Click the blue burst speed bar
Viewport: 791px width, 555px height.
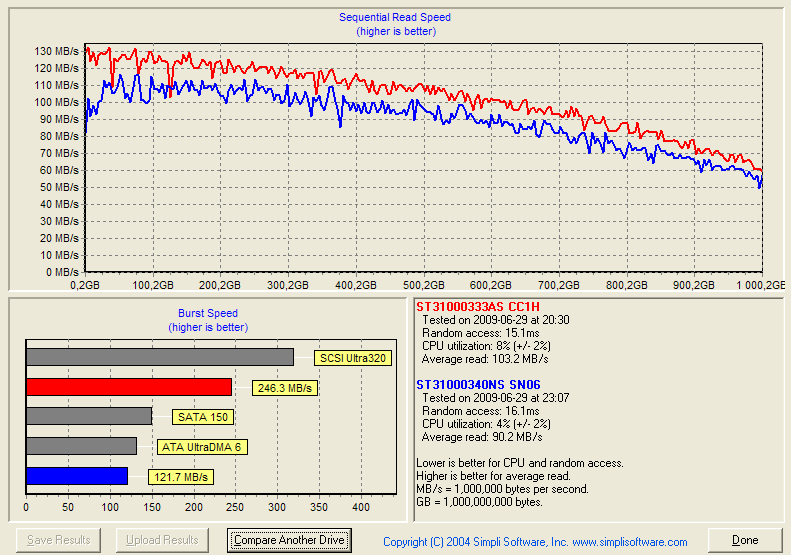pyautogui.click(x=77, y=476)
